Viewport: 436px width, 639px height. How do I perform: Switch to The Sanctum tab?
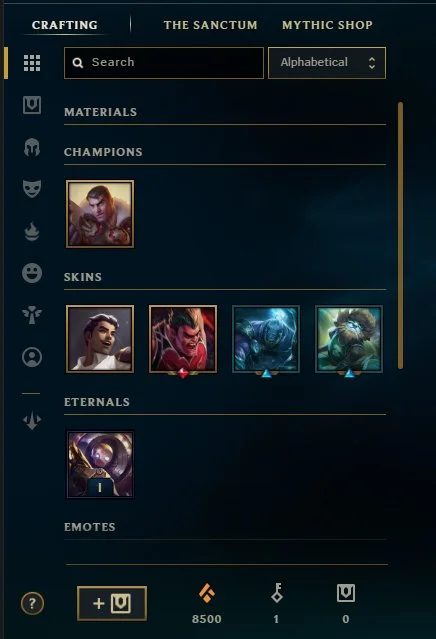tap(210, 25)
